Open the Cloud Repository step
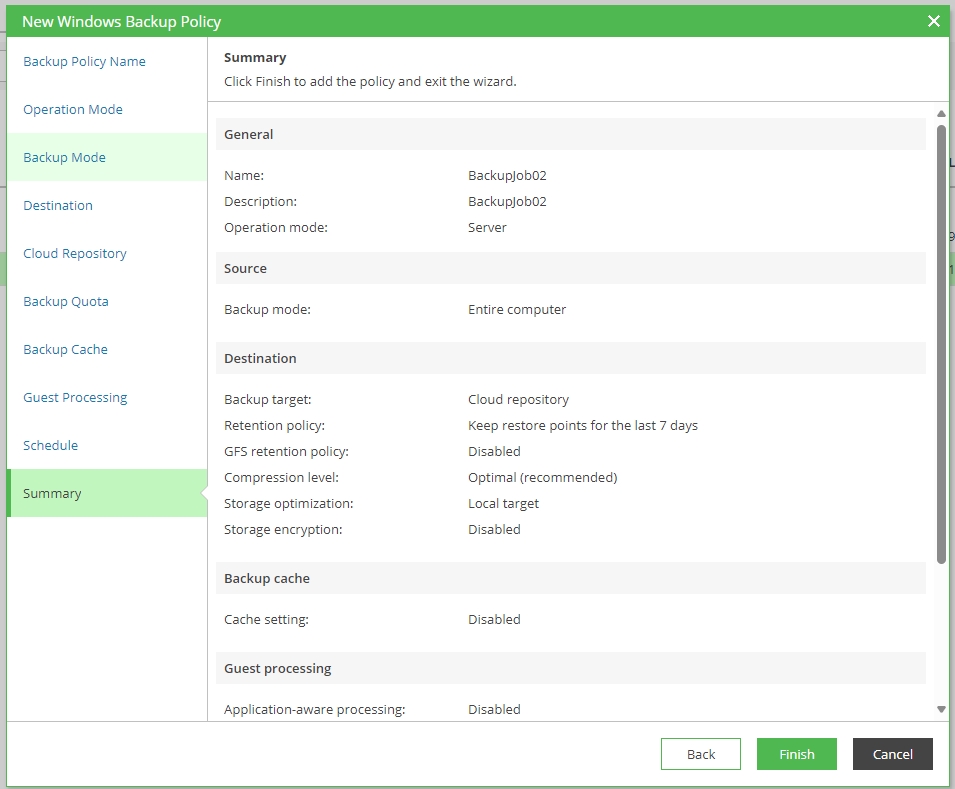 point(75,253)
